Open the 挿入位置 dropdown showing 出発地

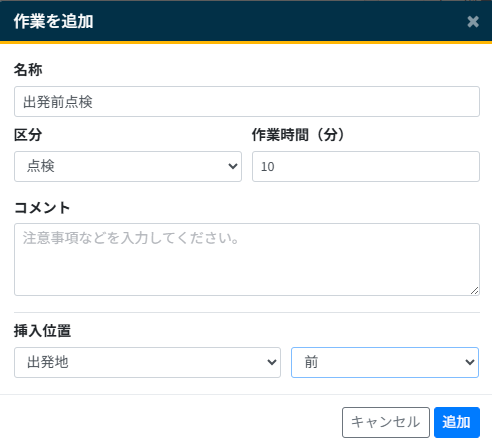[x=147, y=362]
